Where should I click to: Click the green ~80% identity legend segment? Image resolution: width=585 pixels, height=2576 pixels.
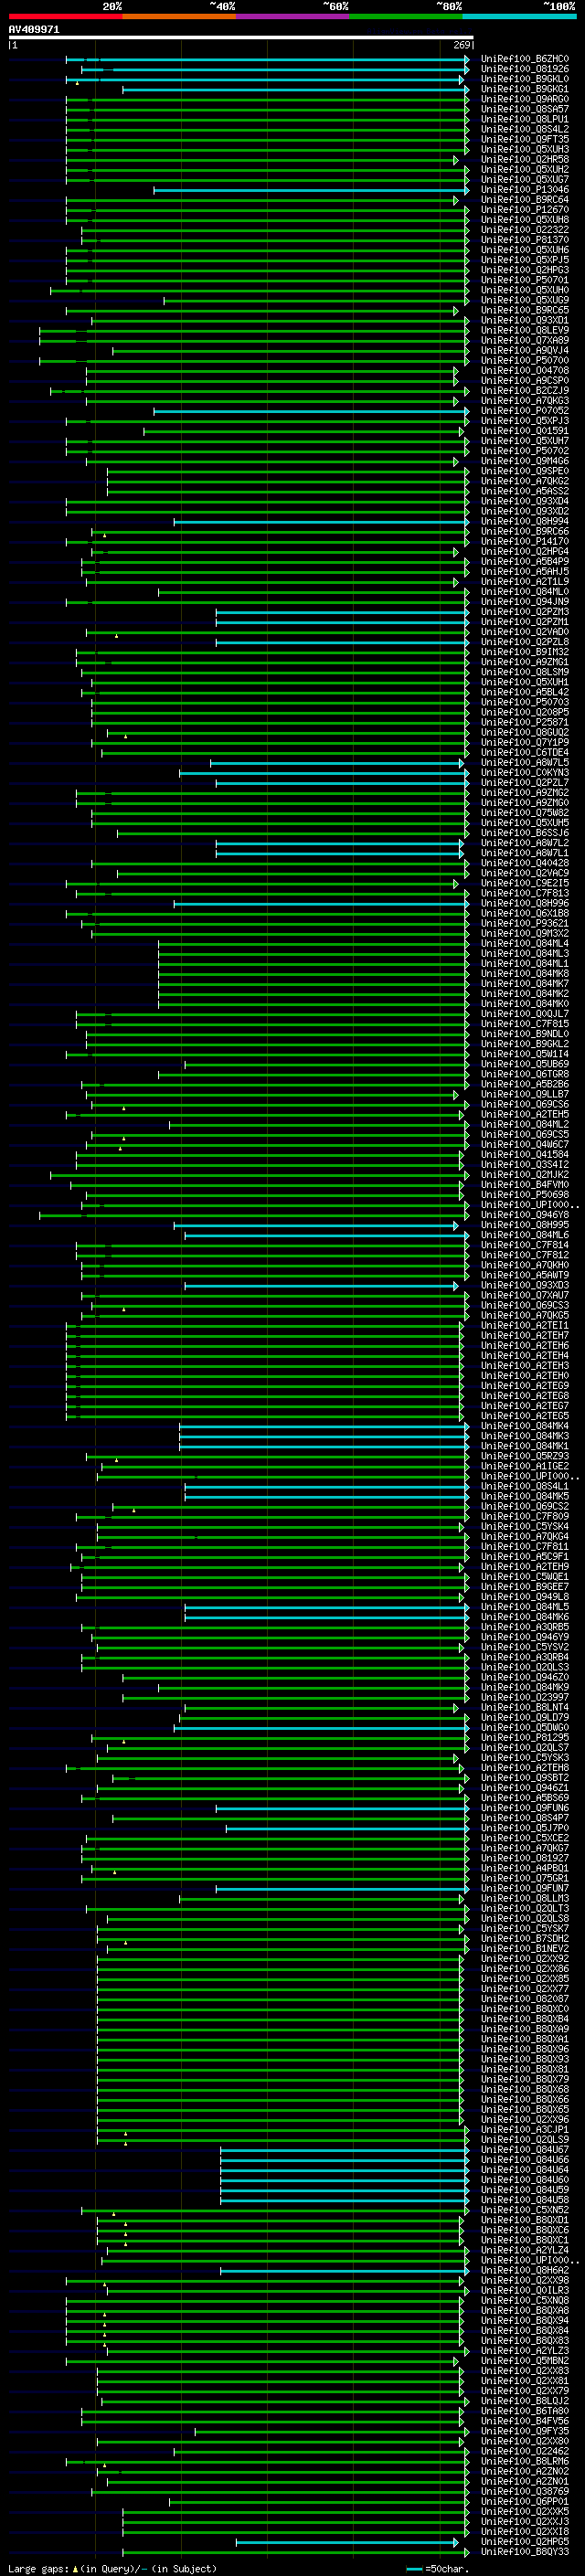406,16
